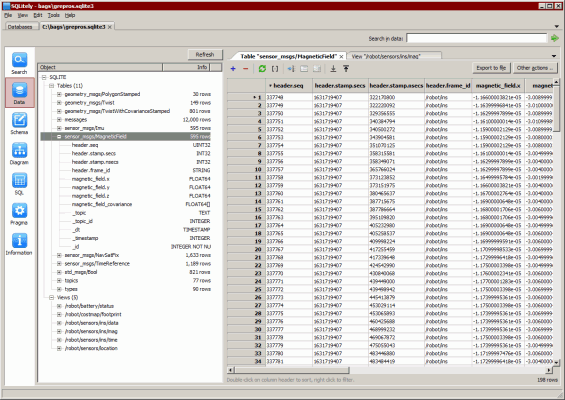Click the up-arrow rollback changes icon
Viewport: 565px width, 400px height.
click(x=346, y=68)
